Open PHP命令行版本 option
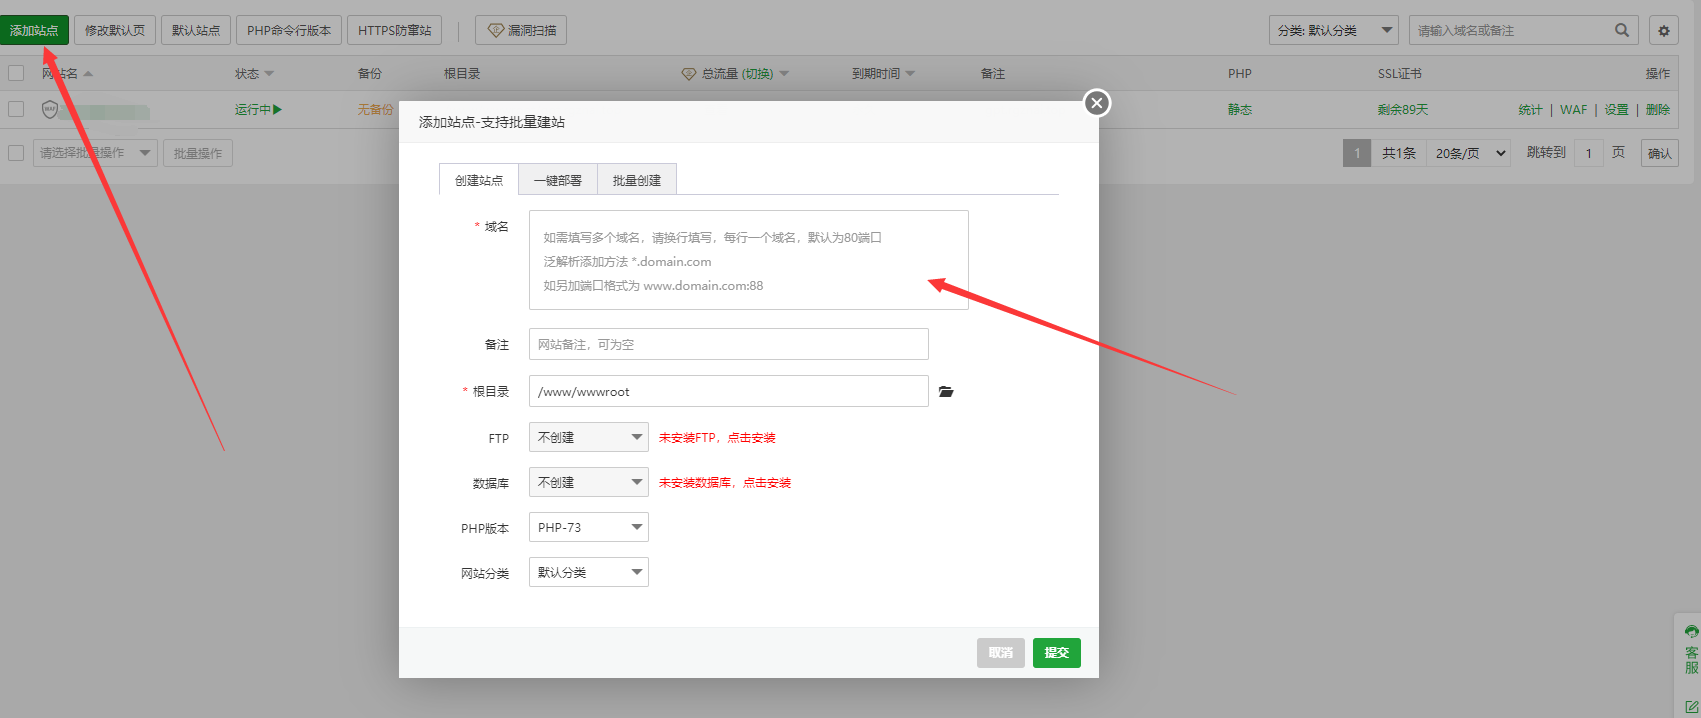Viewport: 1701px width, 718px height. (289, 30)
